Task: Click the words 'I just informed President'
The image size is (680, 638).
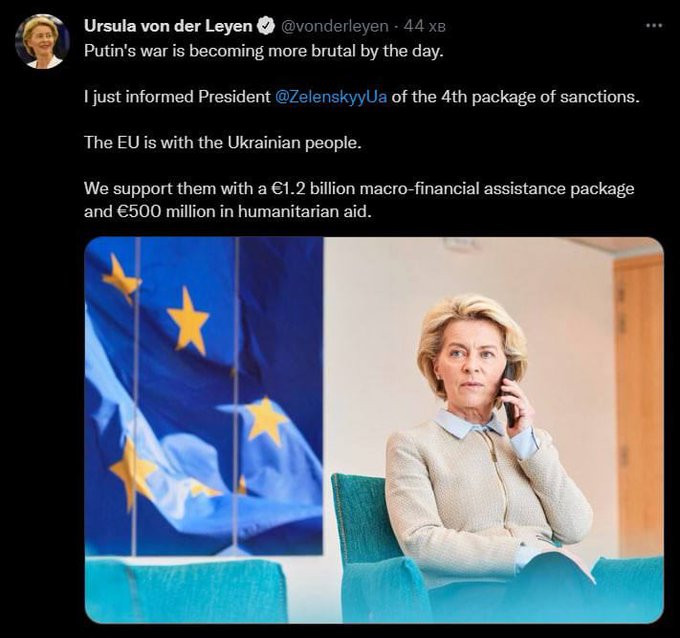Action: tap(177, 96)
